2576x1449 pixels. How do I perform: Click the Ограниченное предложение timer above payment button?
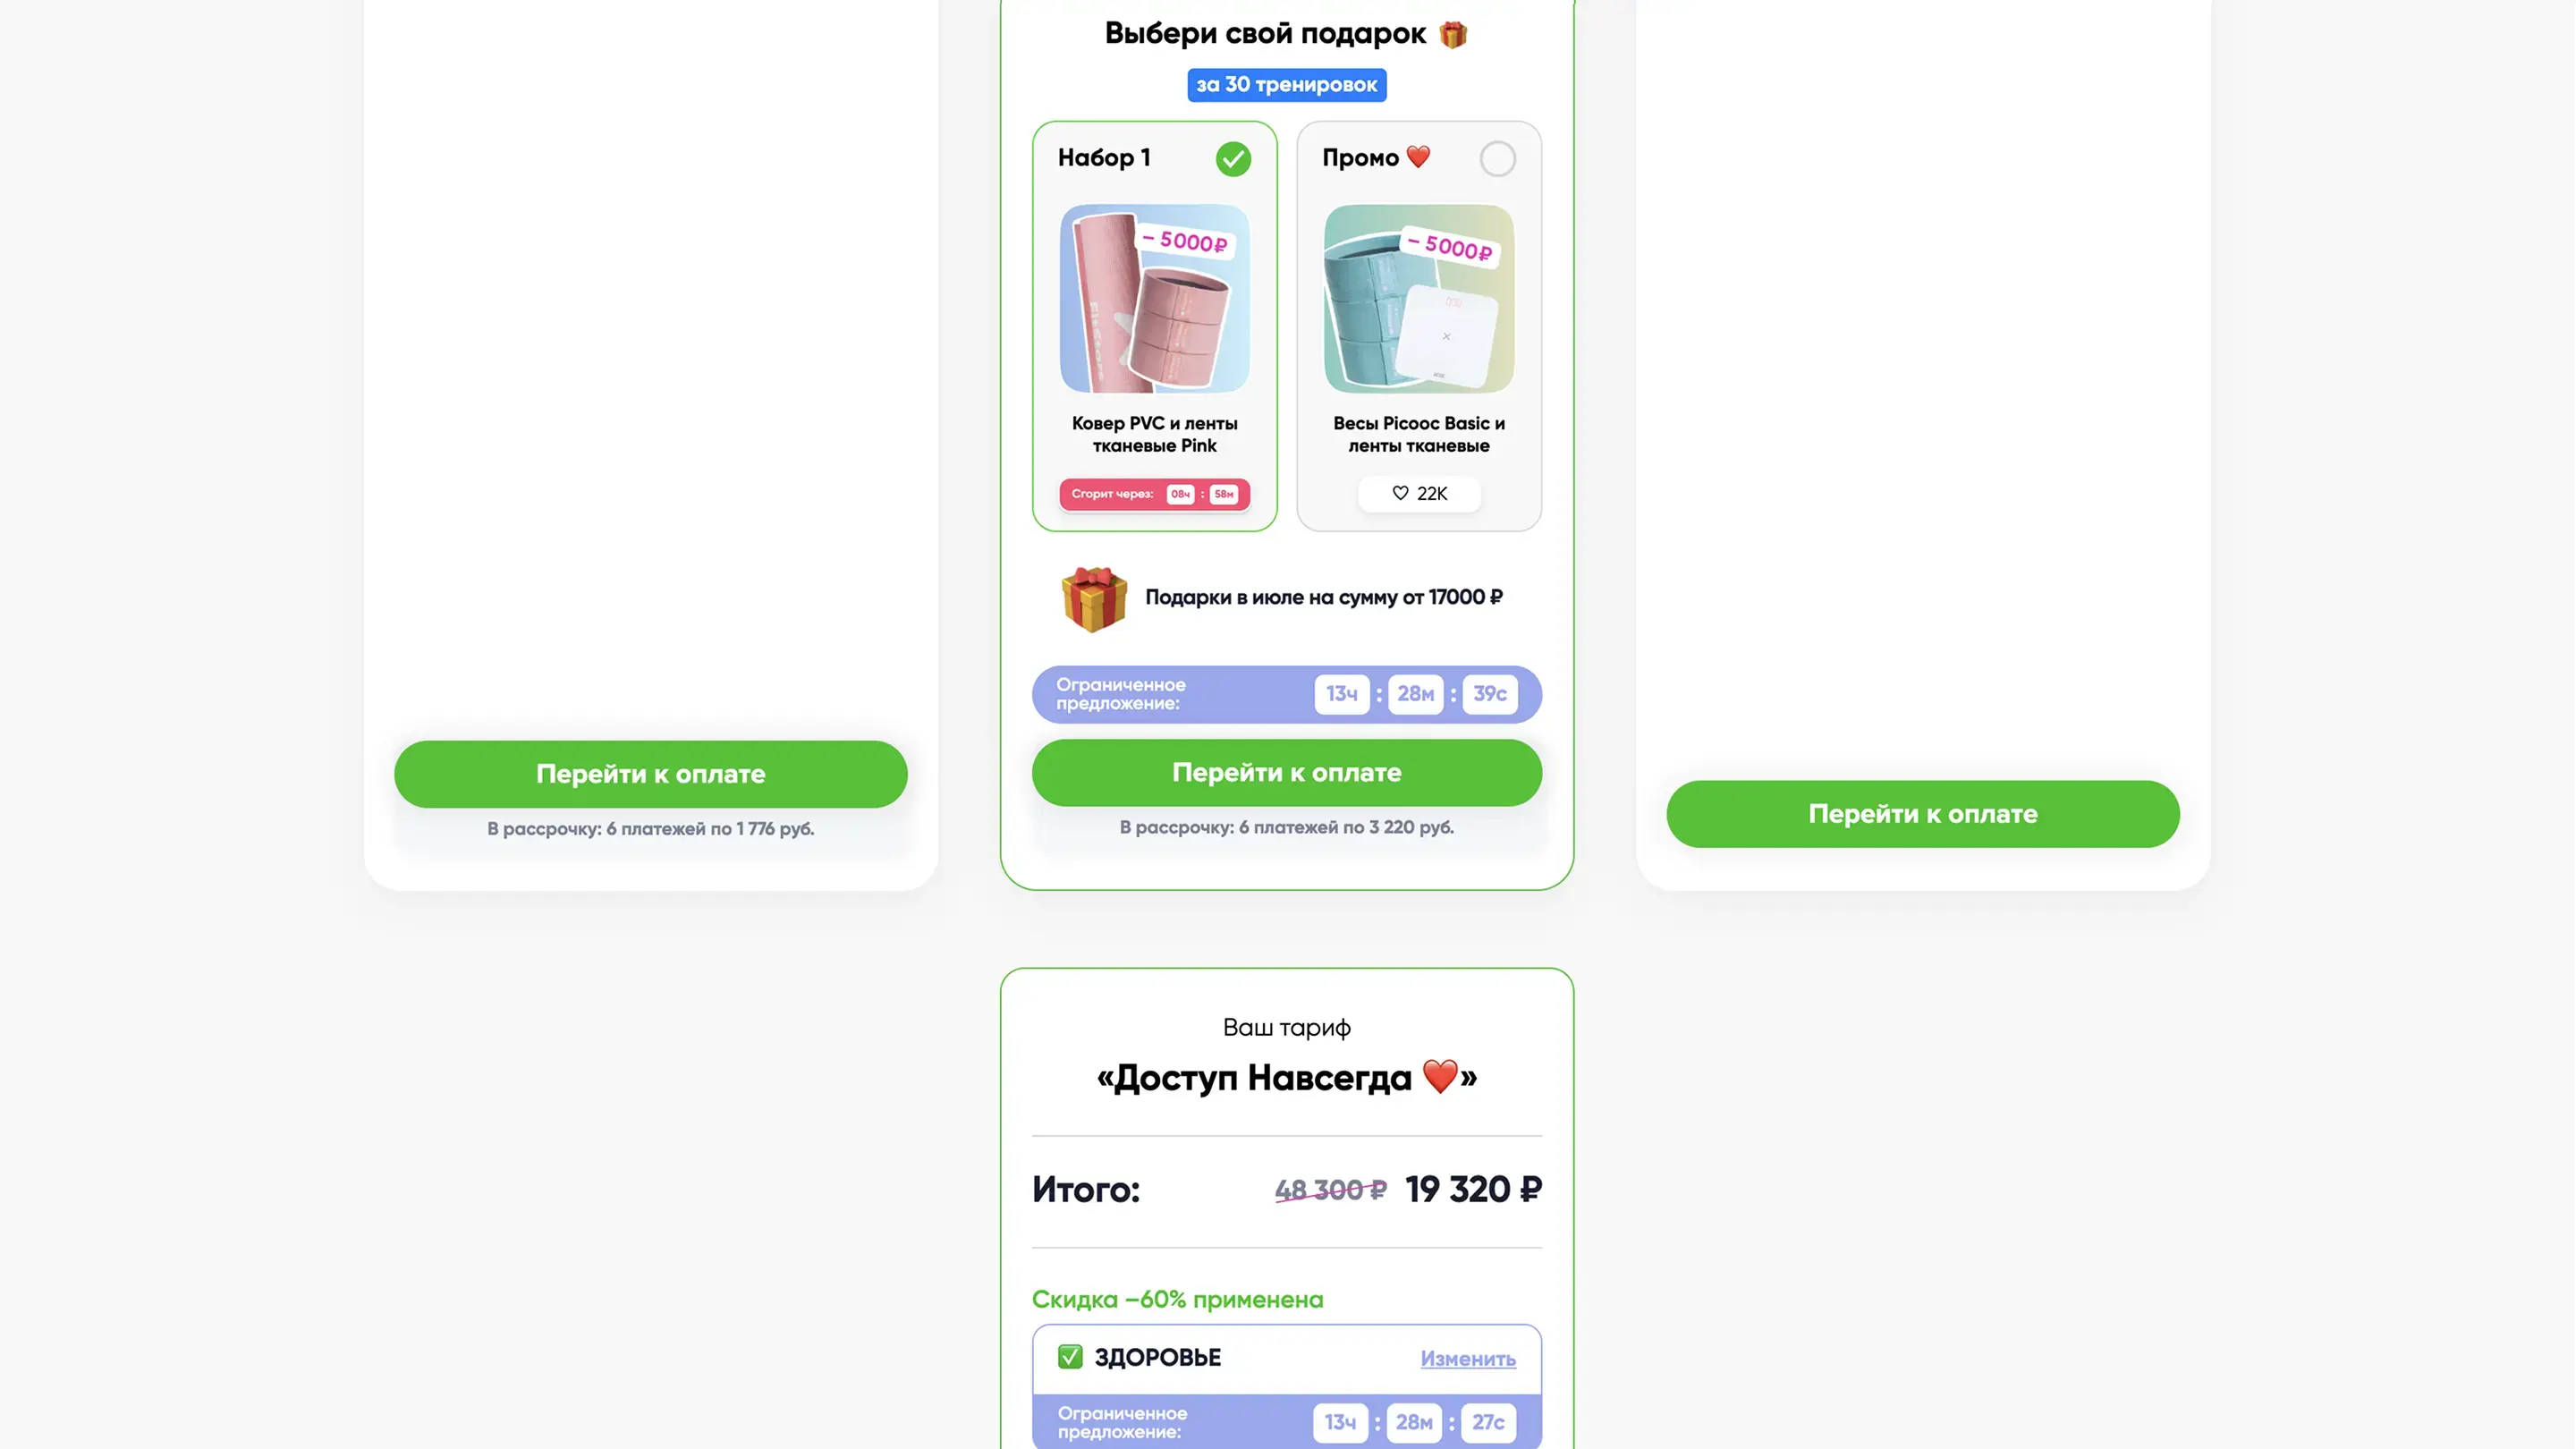click(1286, 694)
